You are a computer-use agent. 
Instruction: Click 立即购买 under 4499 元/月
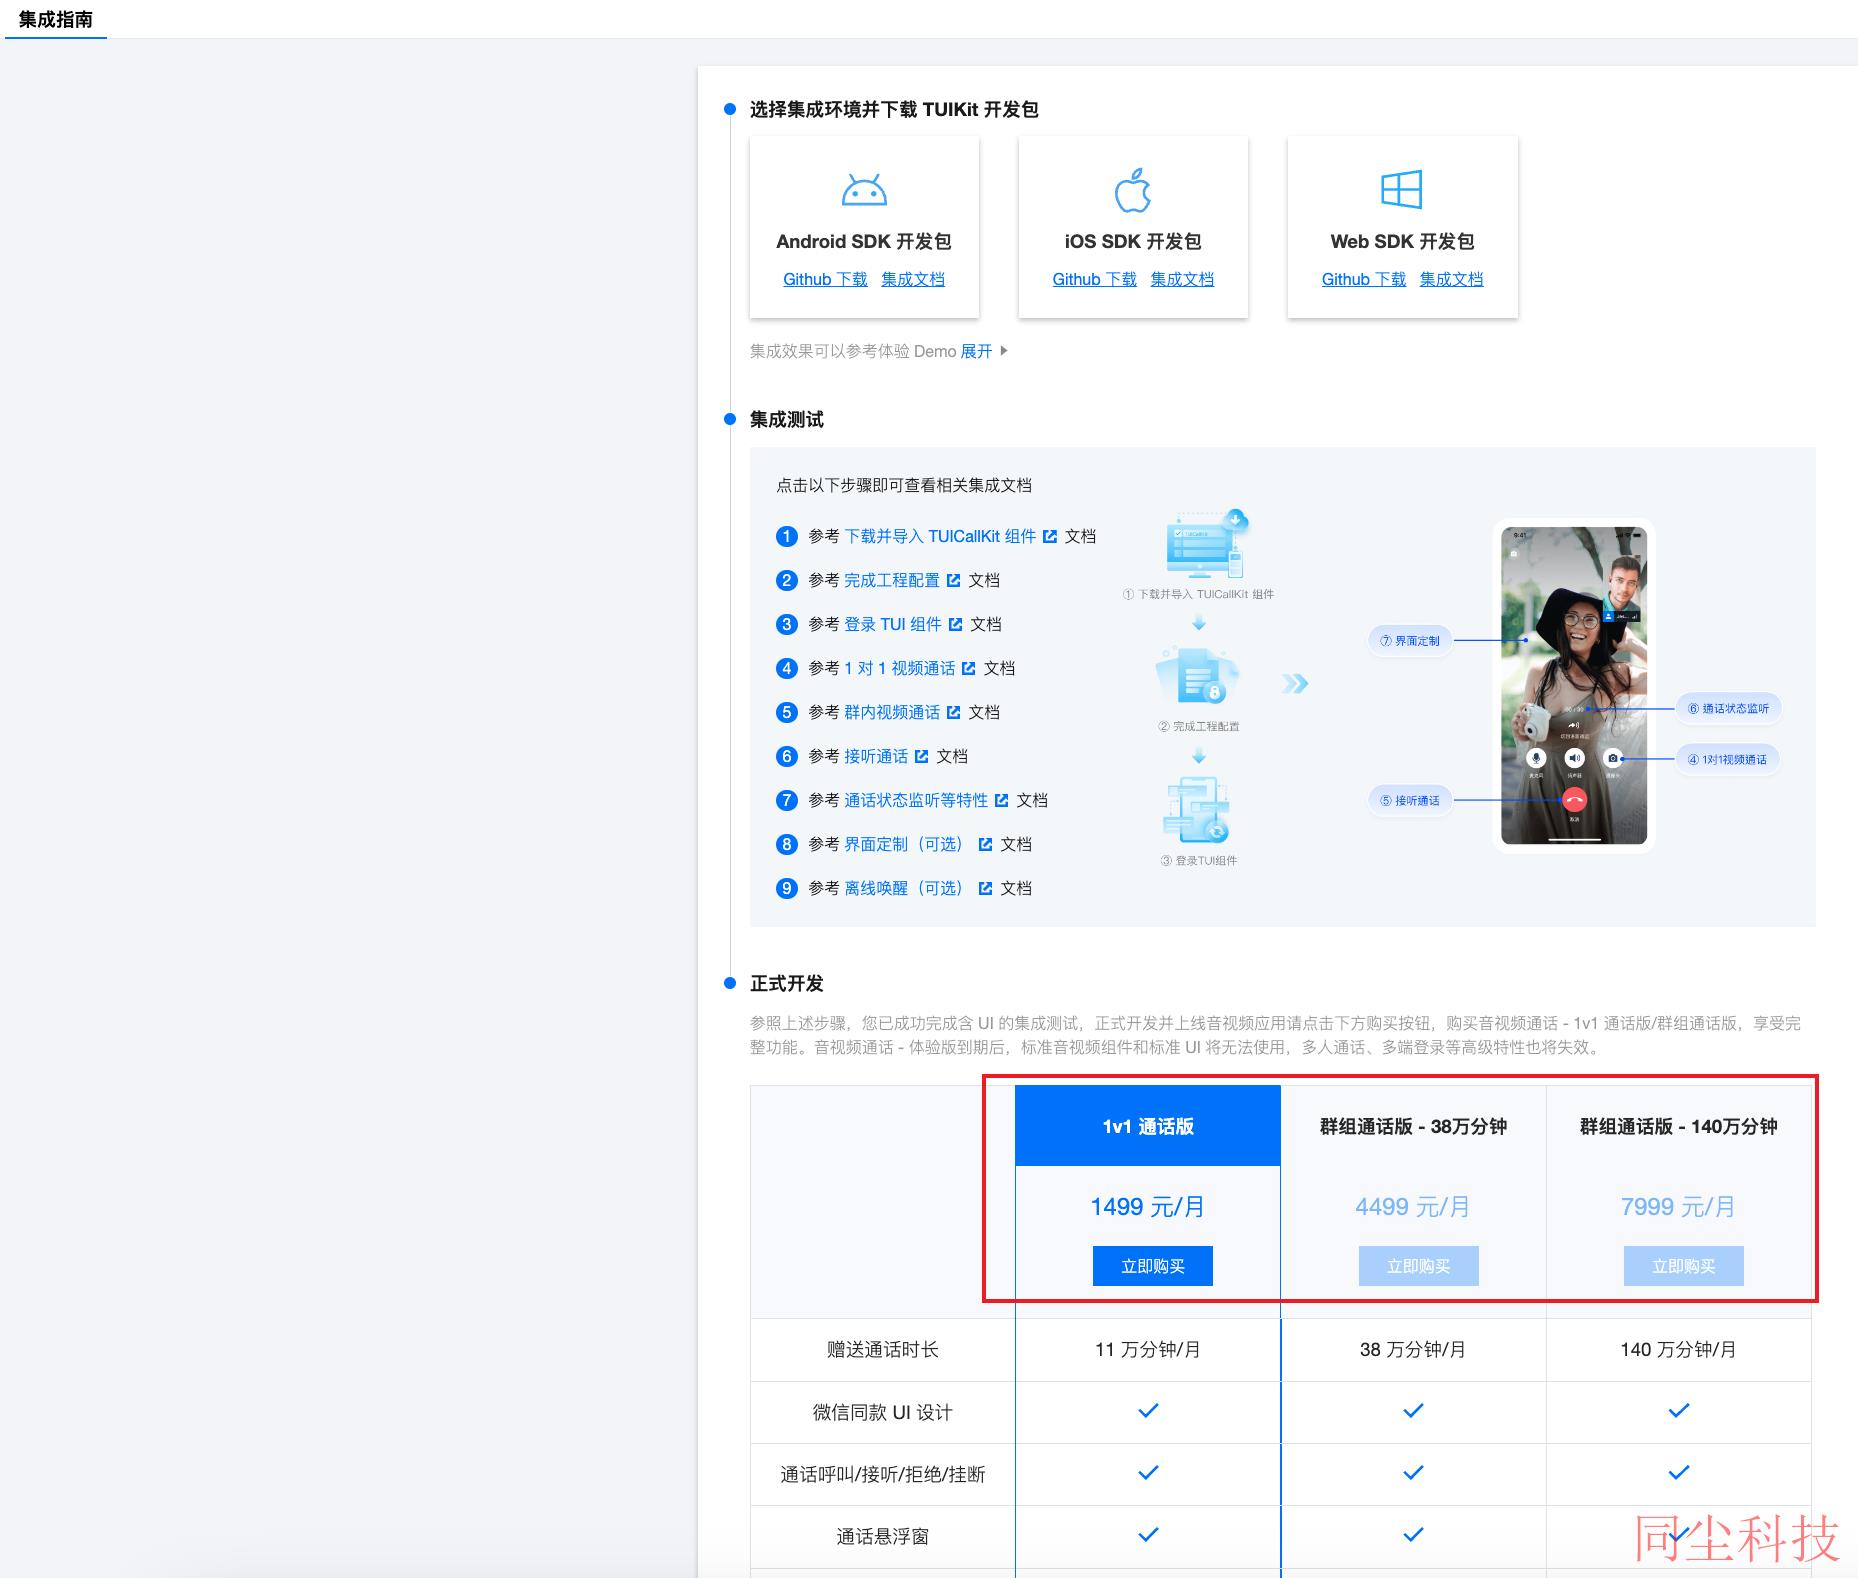click(1418, 1266)
